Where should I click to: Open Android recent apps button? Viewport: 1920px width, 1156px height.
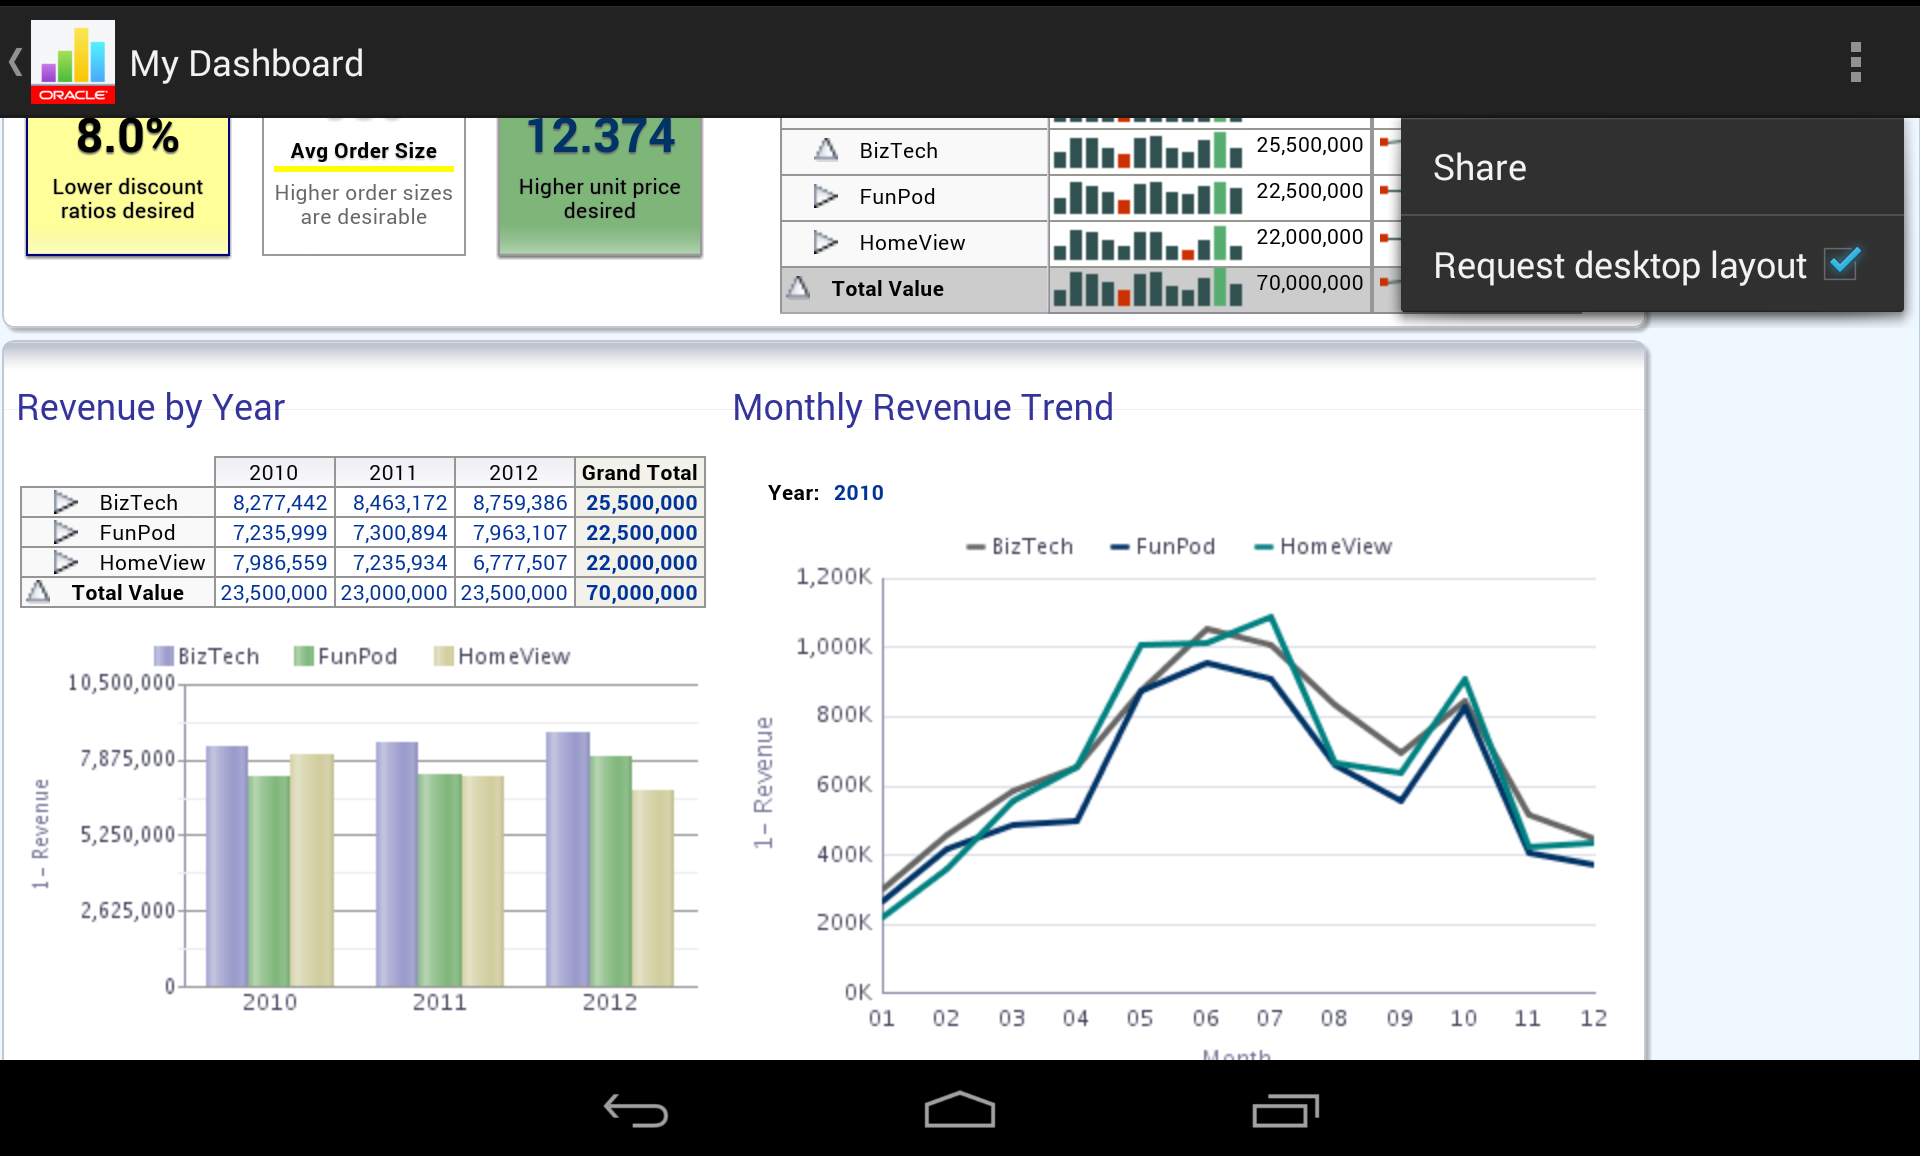(1285, 1110)
